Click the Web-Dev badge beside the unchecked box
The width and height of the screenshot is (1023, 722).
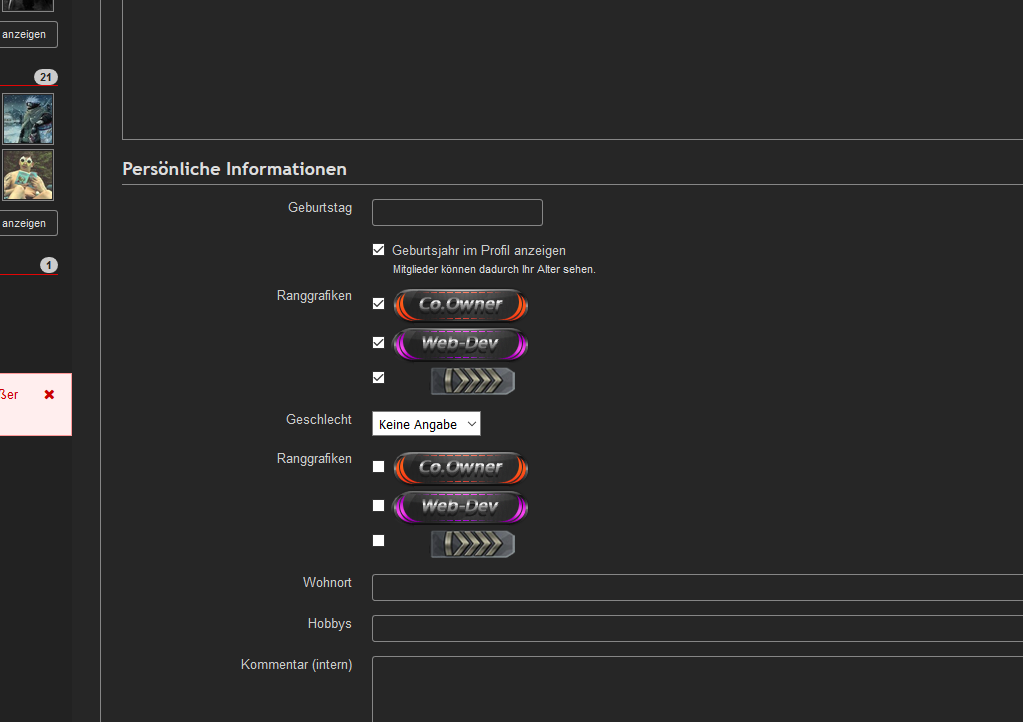460,506
